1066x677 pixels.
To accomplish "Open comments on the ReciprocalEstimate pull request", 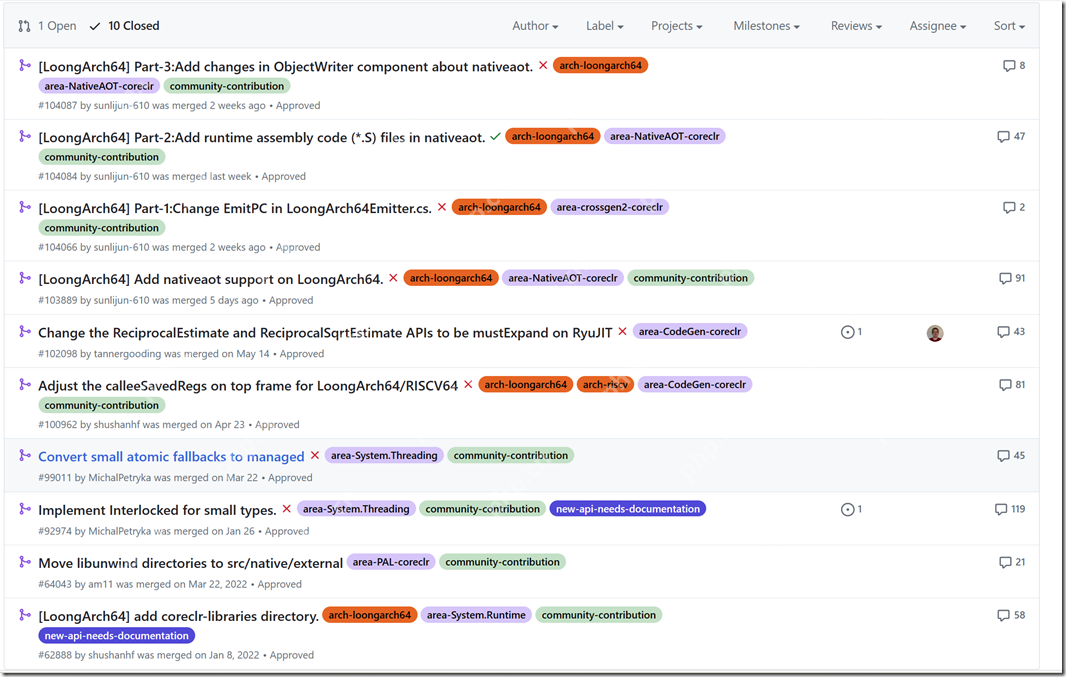I will click(1011, 331).
